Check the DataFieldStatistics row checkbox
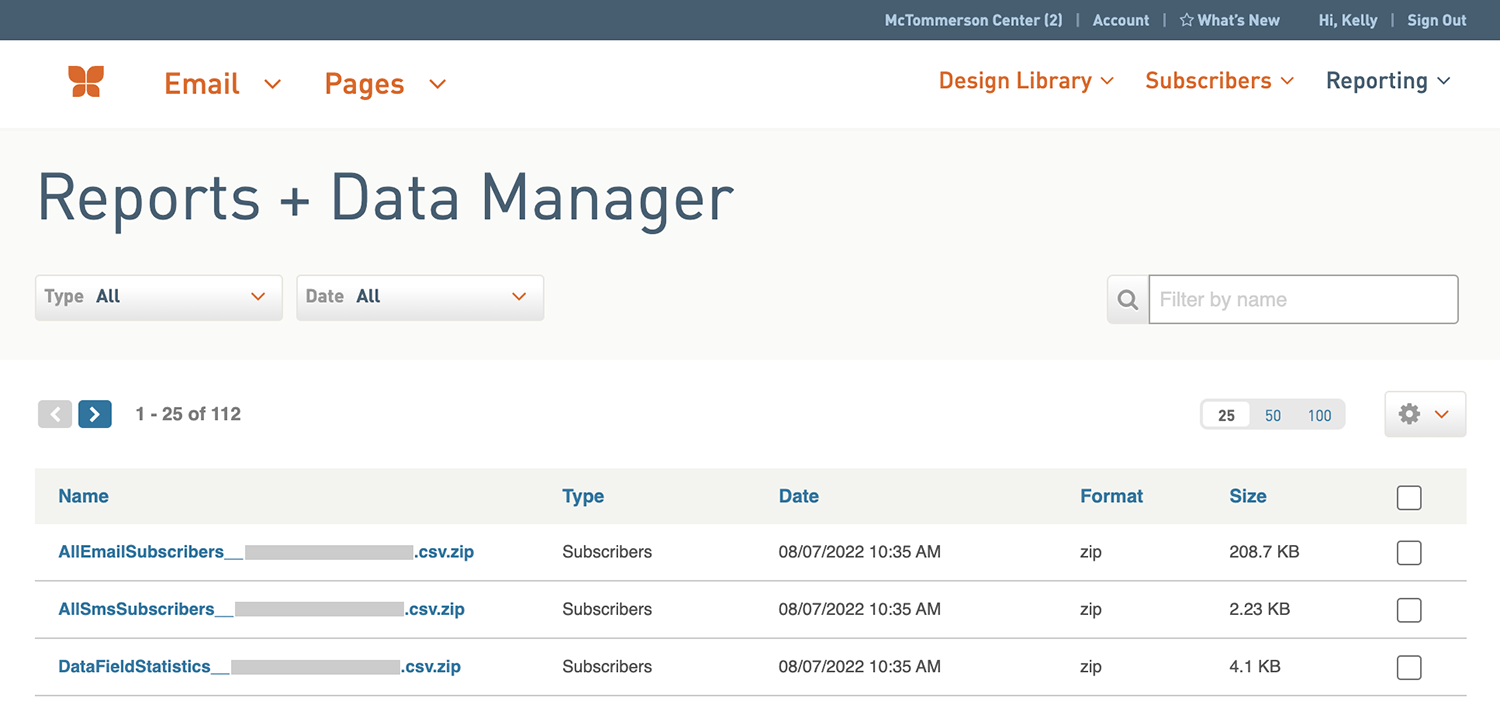 click(x=1409, y=667)
